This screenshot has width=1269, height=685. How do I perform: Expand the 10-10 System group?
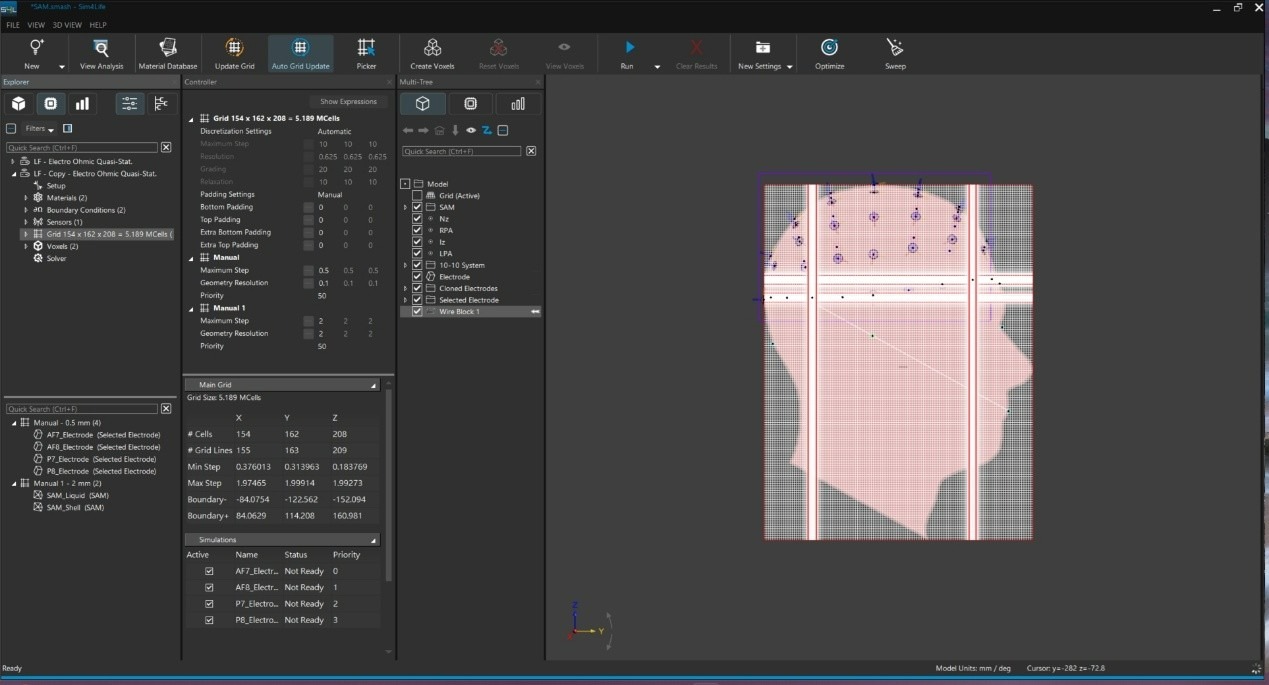tap(405, 265)
